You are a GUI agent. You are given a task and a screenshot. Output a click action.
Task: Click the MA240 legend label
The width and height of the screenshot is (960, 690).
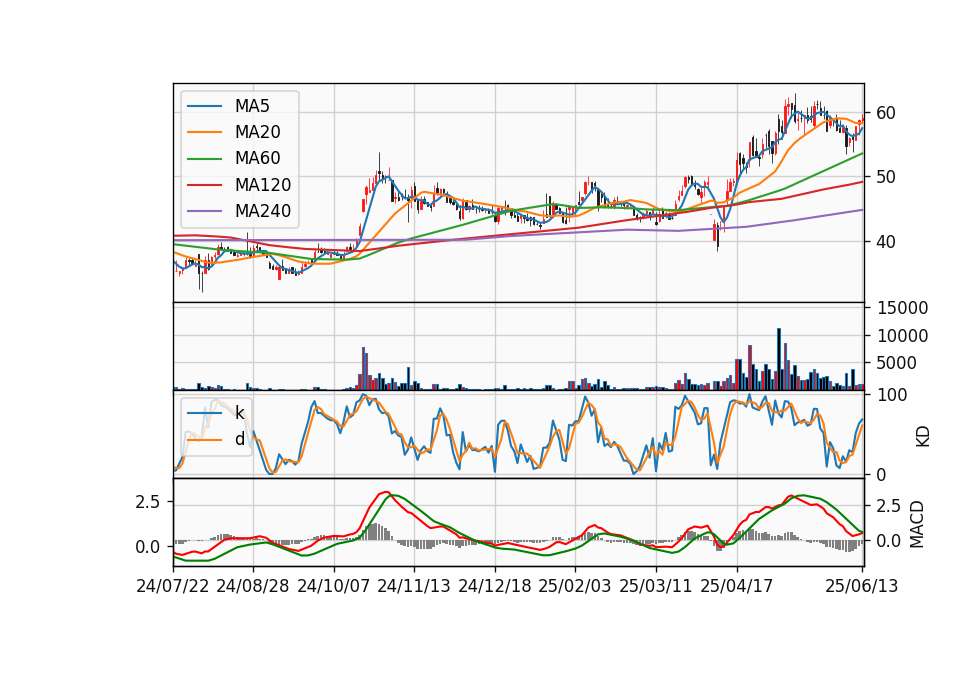(x=263, y=211)
